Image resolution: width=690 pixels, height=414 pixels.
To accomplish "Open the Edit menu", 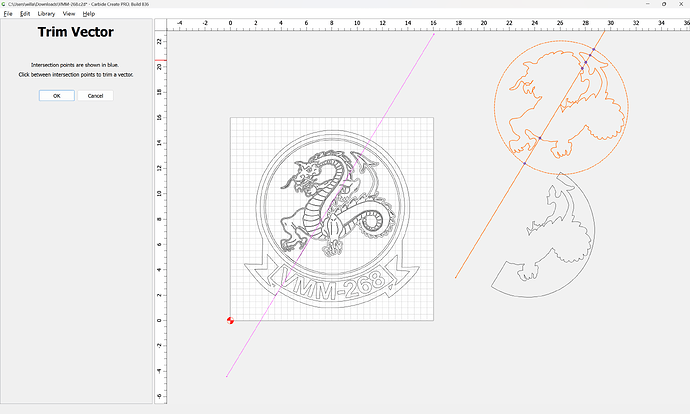I will click(25, 14).
